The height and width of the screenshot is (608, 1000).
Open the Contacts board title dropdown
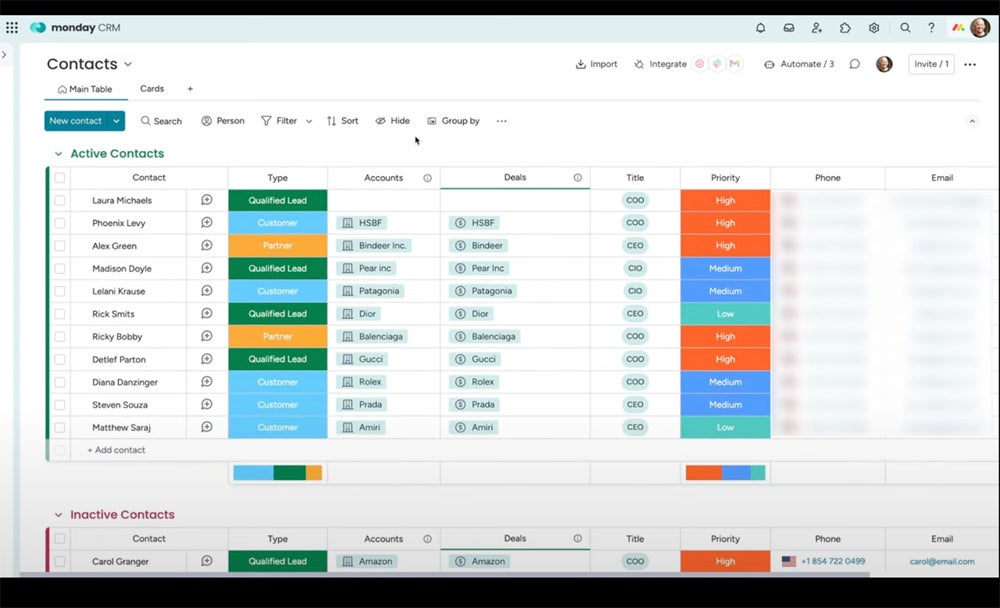128,64
